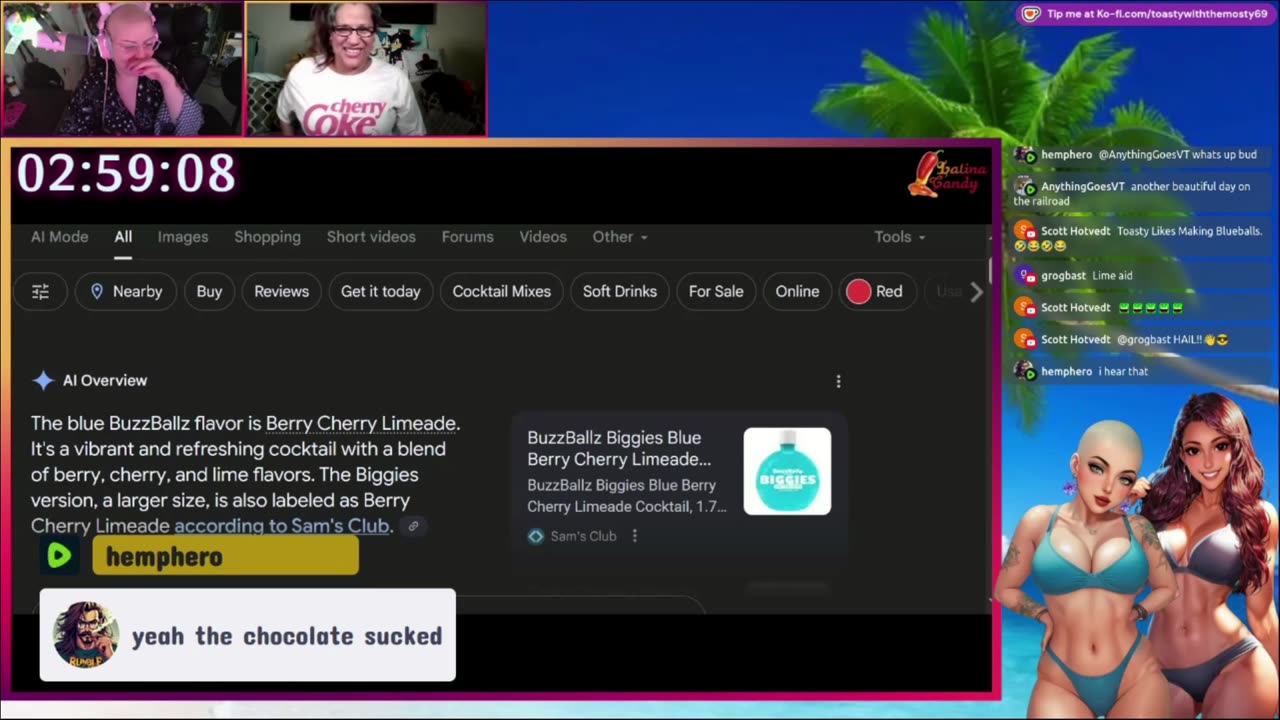Click the 'Berry Cherry Limeade' underlined text
This screenshot has width=1280, height=720.
pos(361,423)
